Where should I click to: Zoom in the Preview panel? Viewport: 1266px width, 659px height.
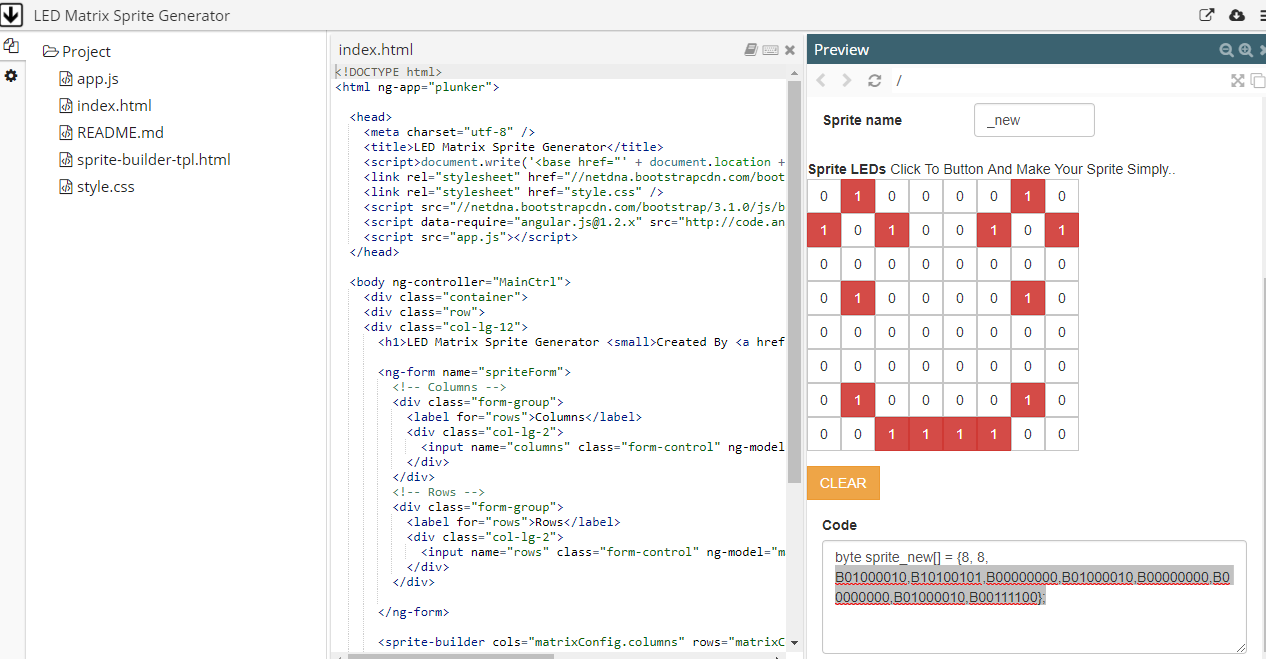pyautogui.click(x=1245, y=50)
